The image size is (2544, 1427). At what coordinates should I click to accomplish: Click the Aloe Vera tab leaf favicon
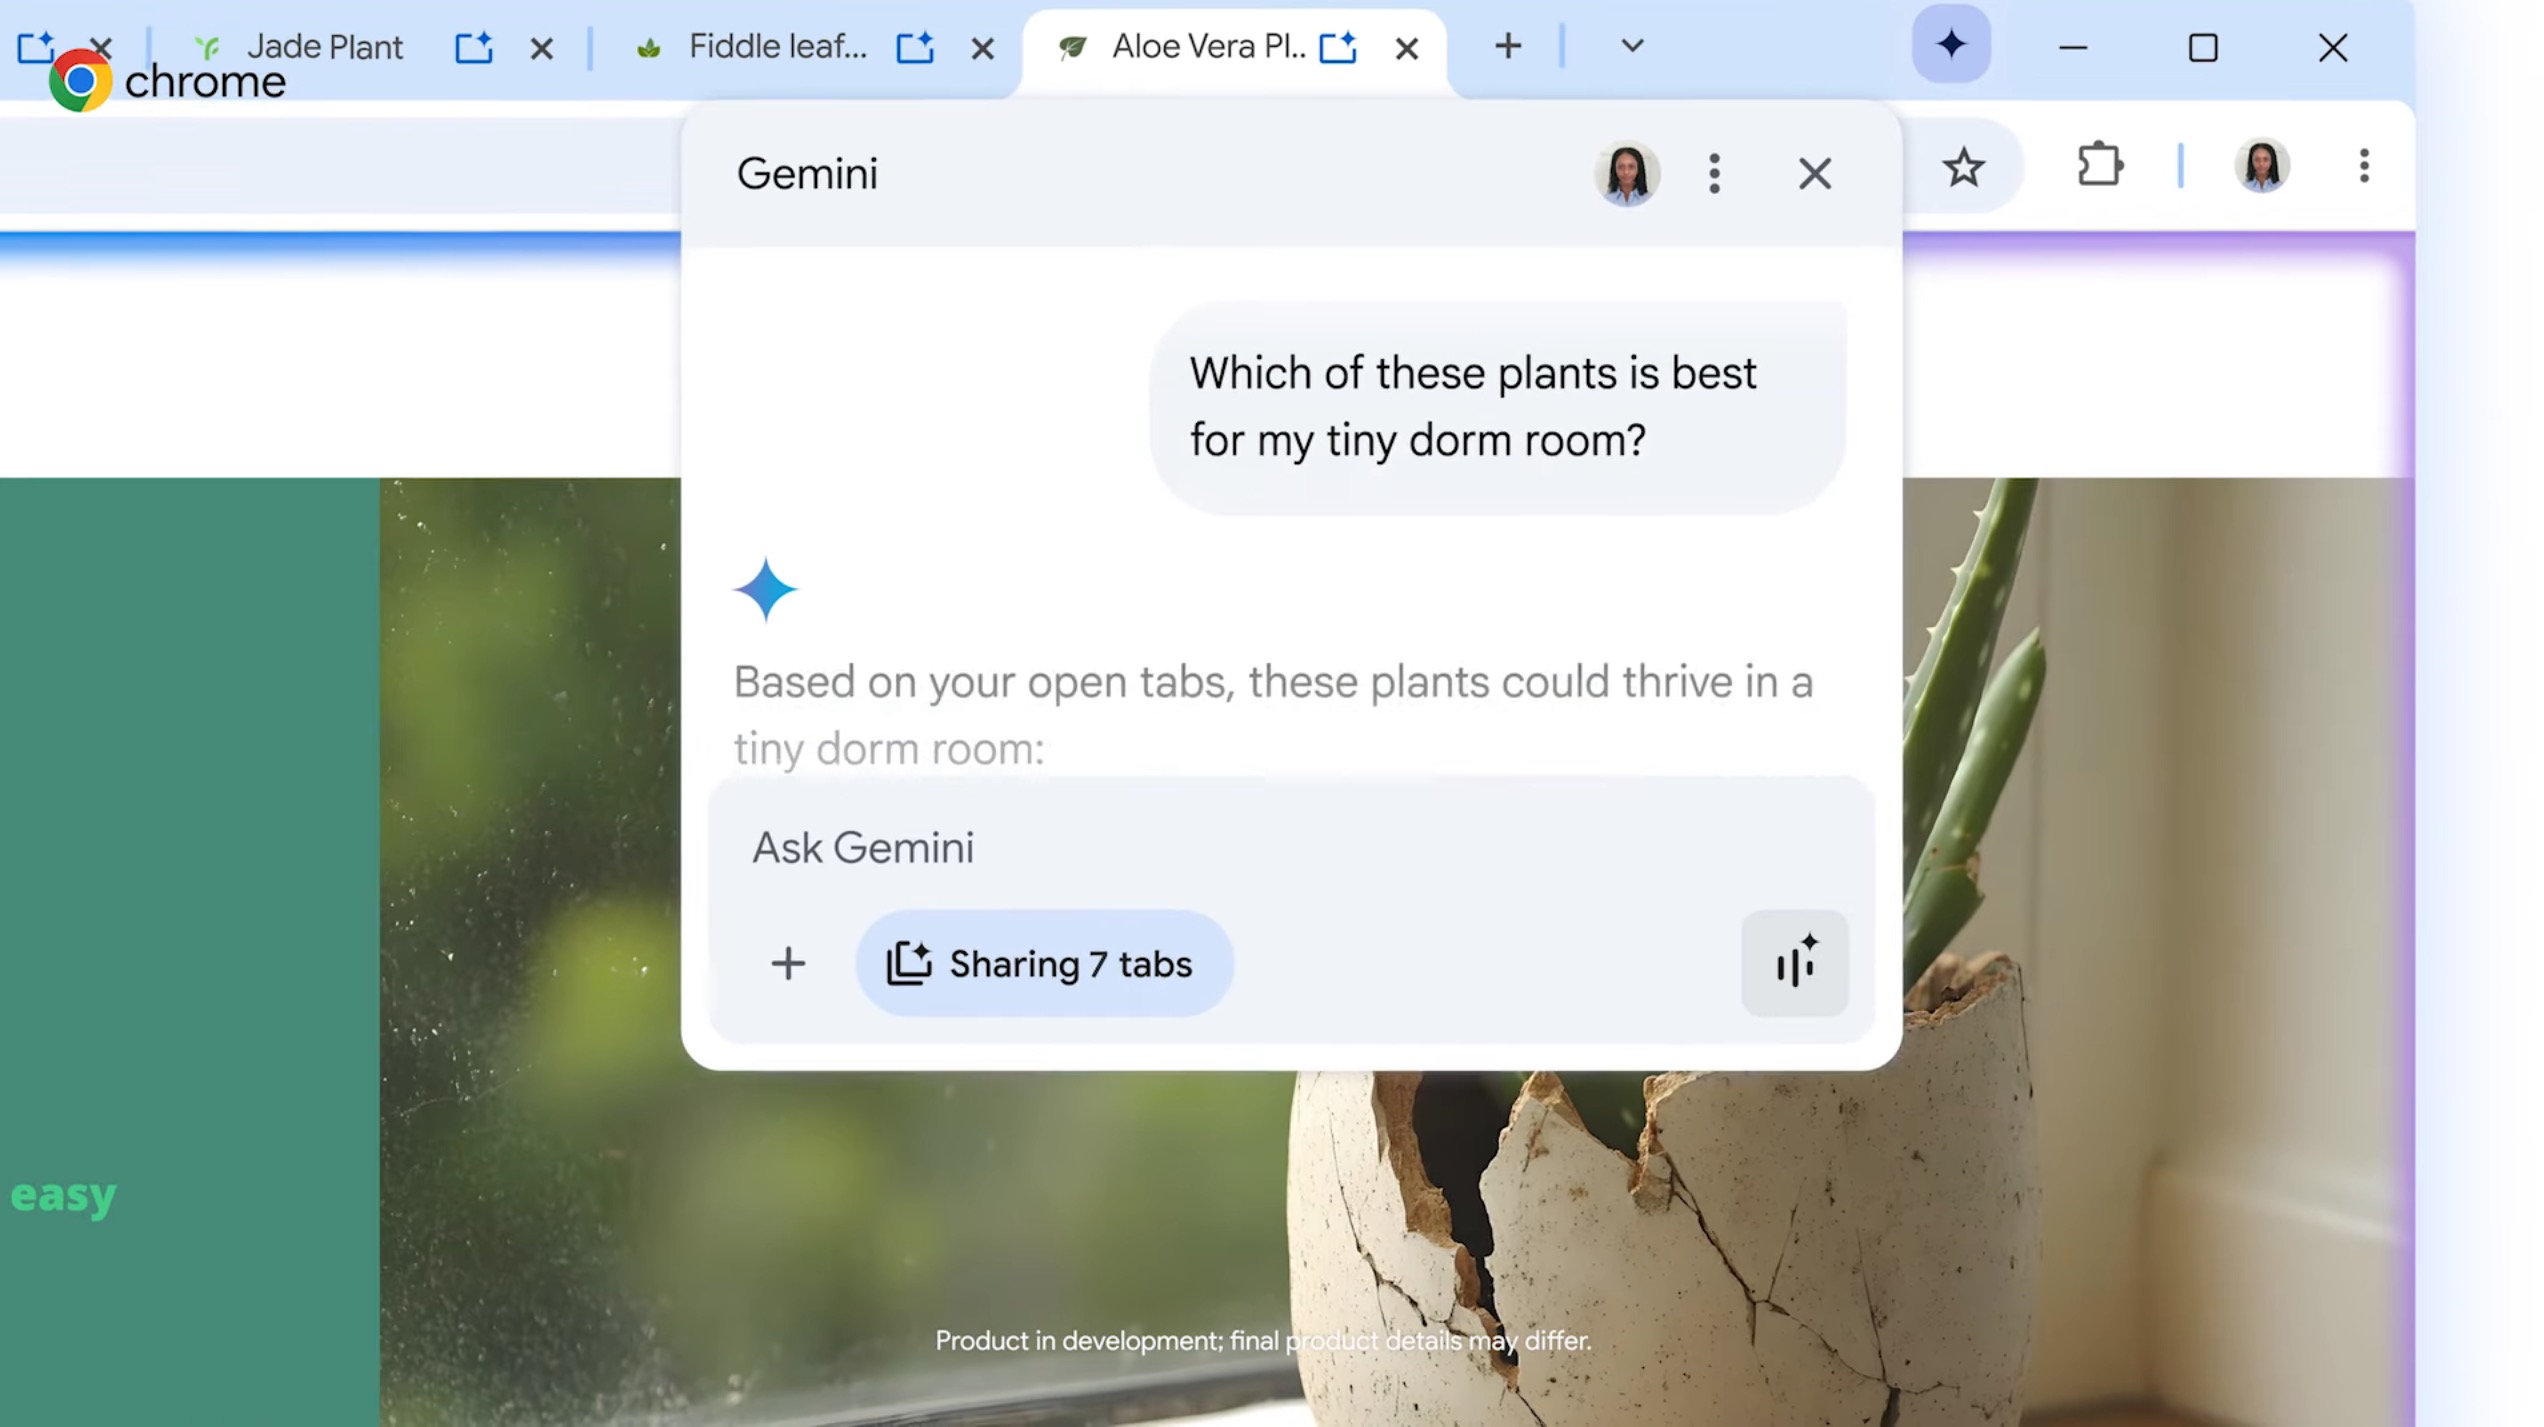(1072, 47)
